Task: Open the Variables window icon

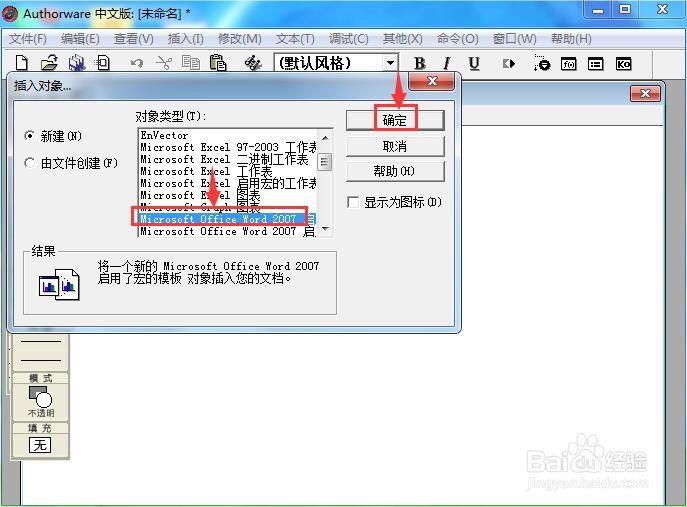Action: click(595, 64)
